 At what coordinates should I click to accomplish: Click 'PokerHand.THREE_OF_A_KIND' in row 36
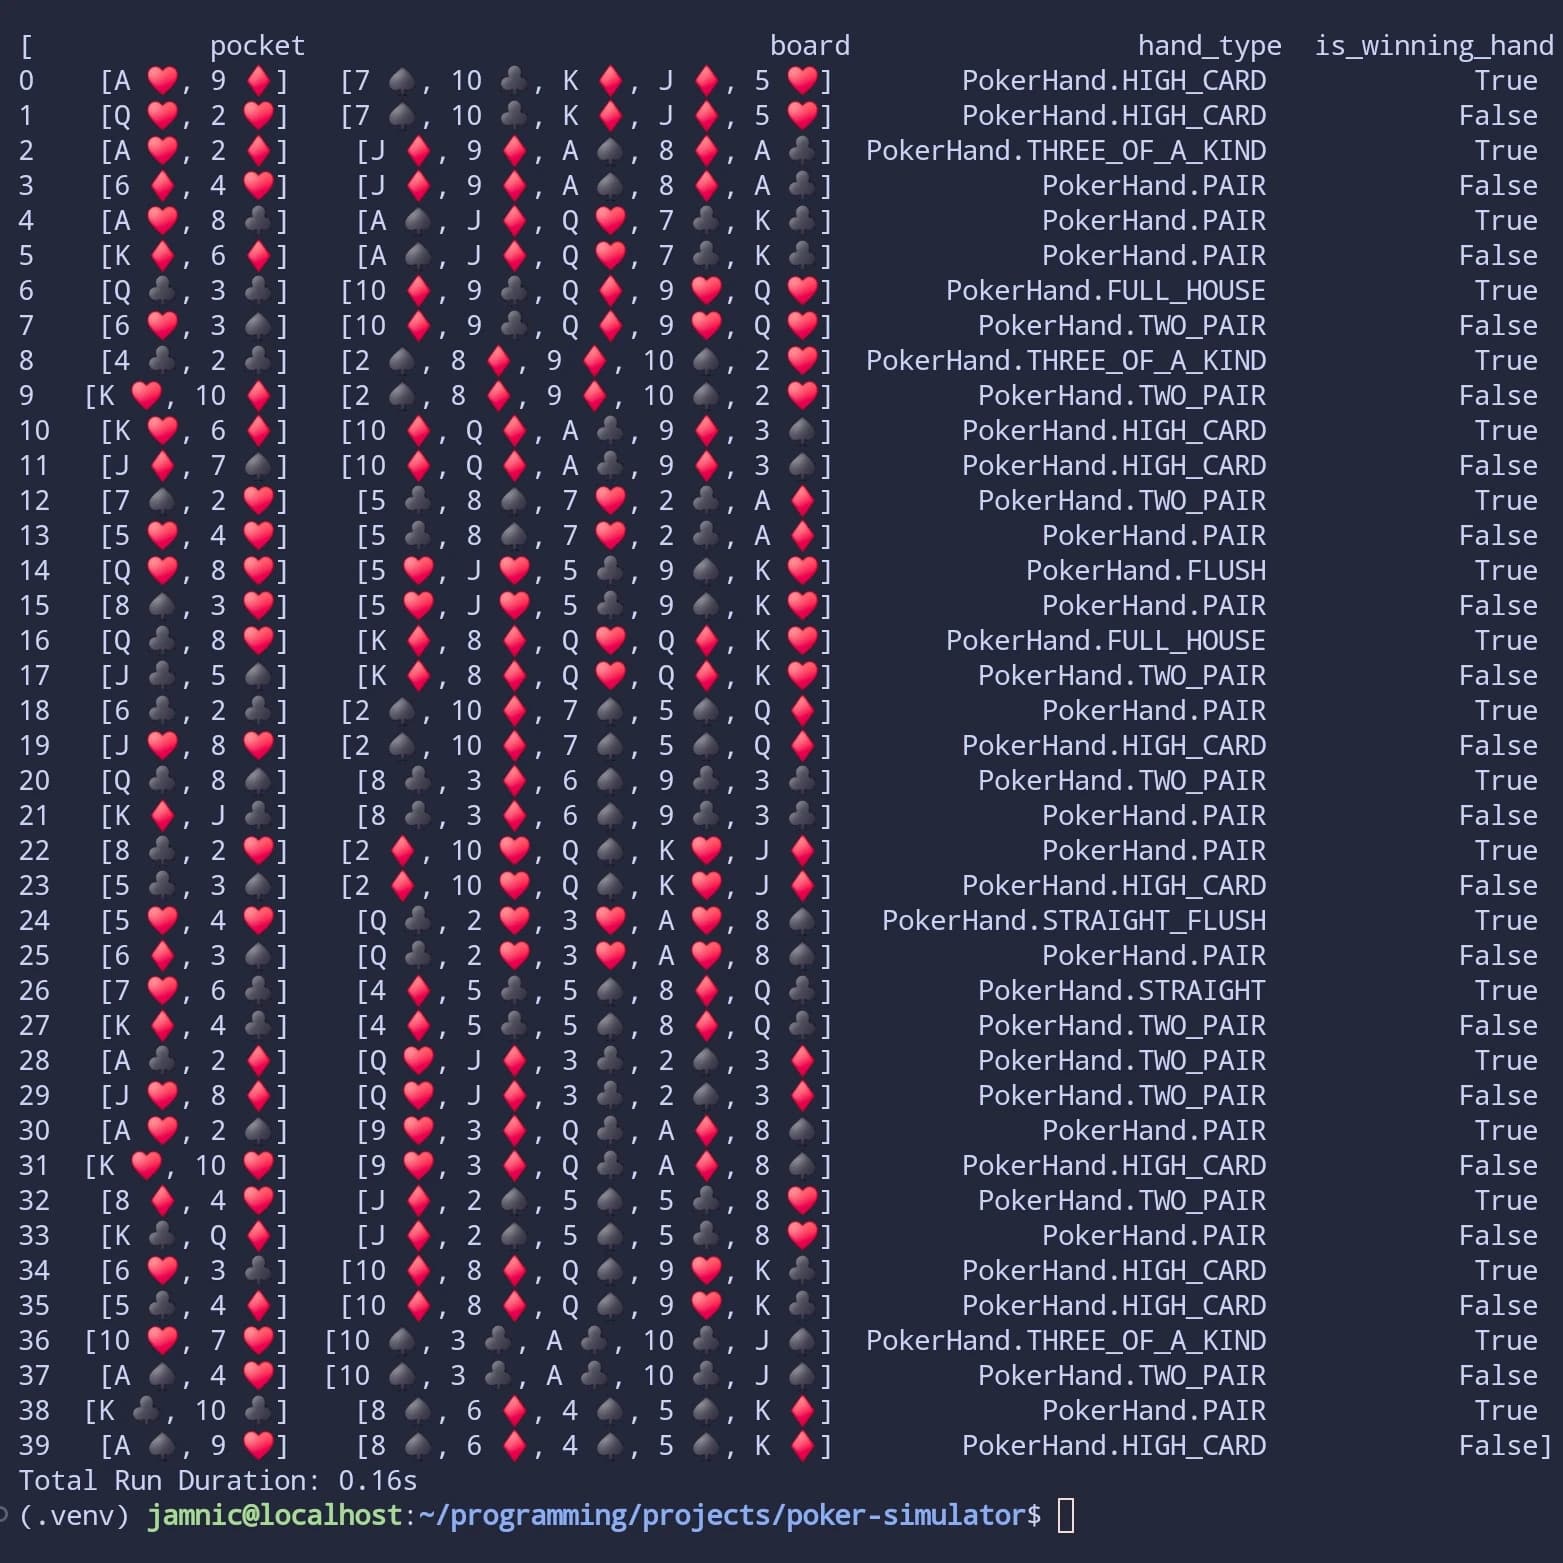point(1066,1341)
